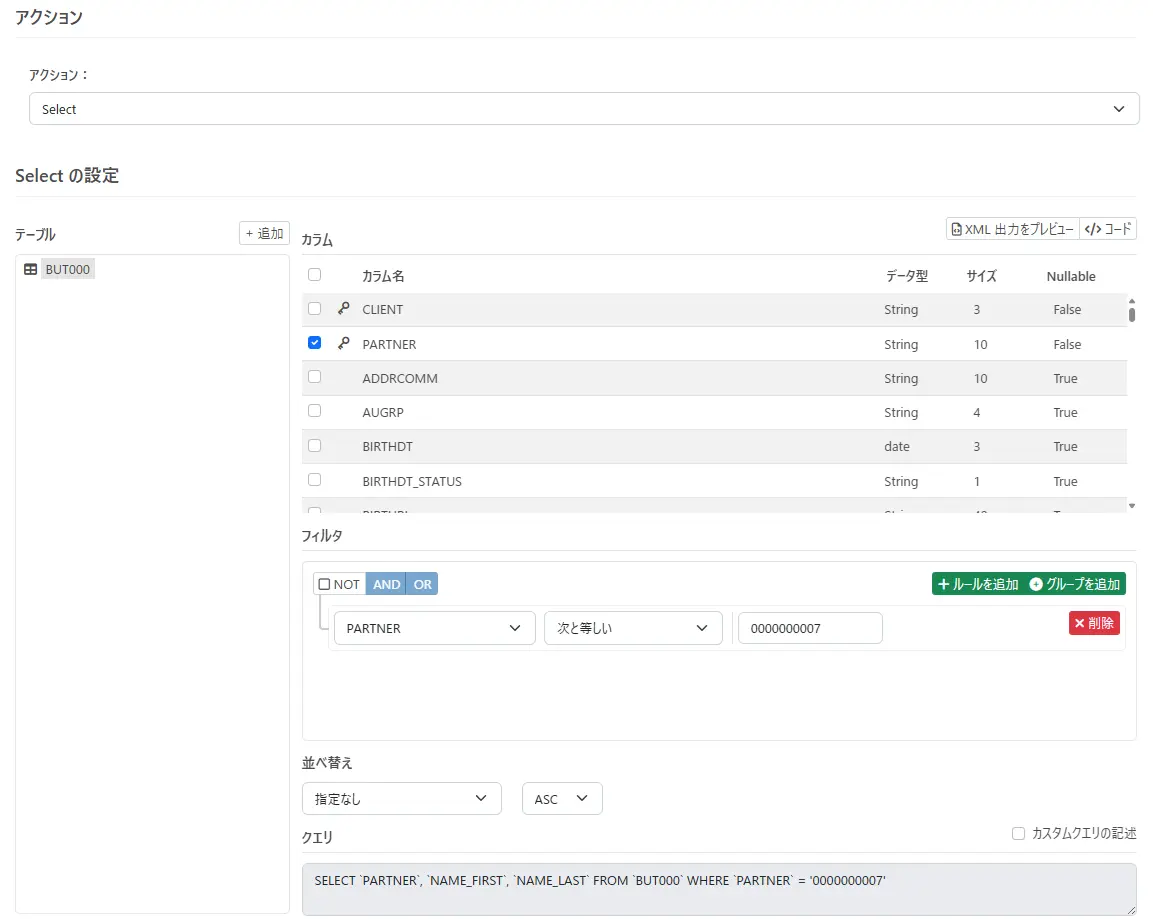Click the PARTNER row name text
1153x919 pixels.
(x=389, y=344)
